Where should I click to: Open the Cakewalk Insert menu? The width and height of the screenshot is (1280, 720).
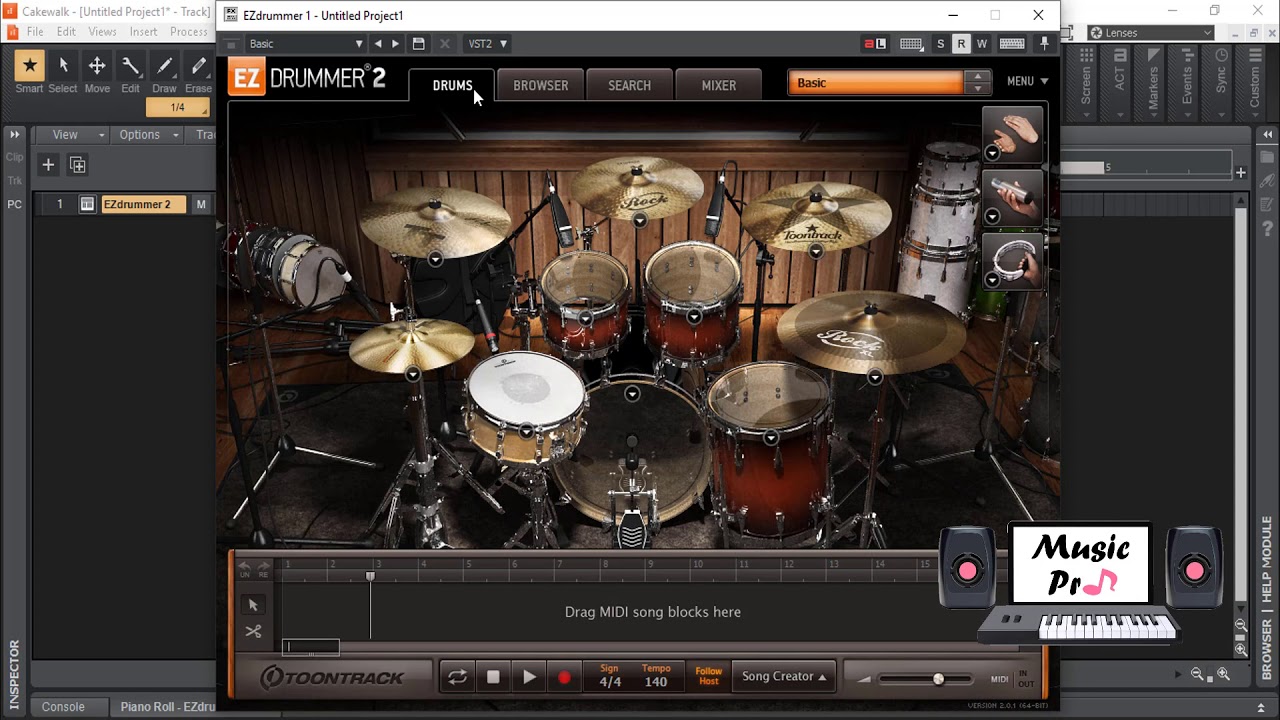pos(143,32)
